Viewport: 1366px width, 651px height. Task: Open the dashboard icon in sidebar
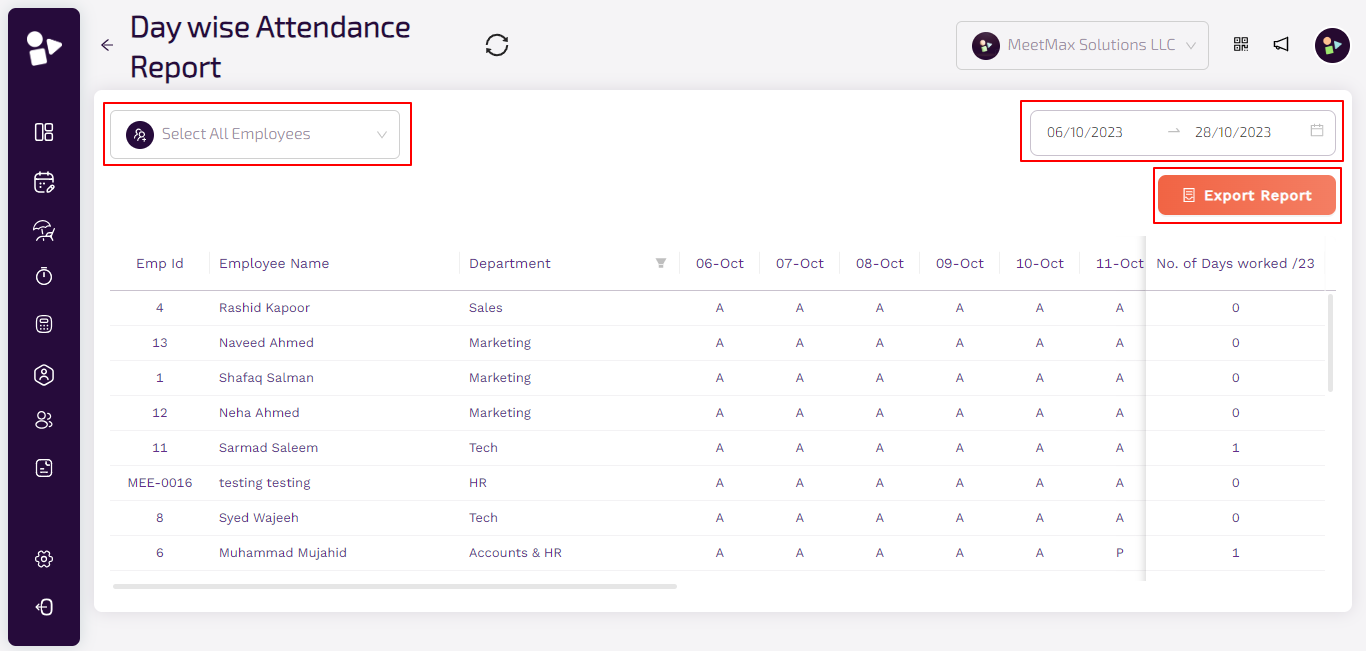[44, 132]
